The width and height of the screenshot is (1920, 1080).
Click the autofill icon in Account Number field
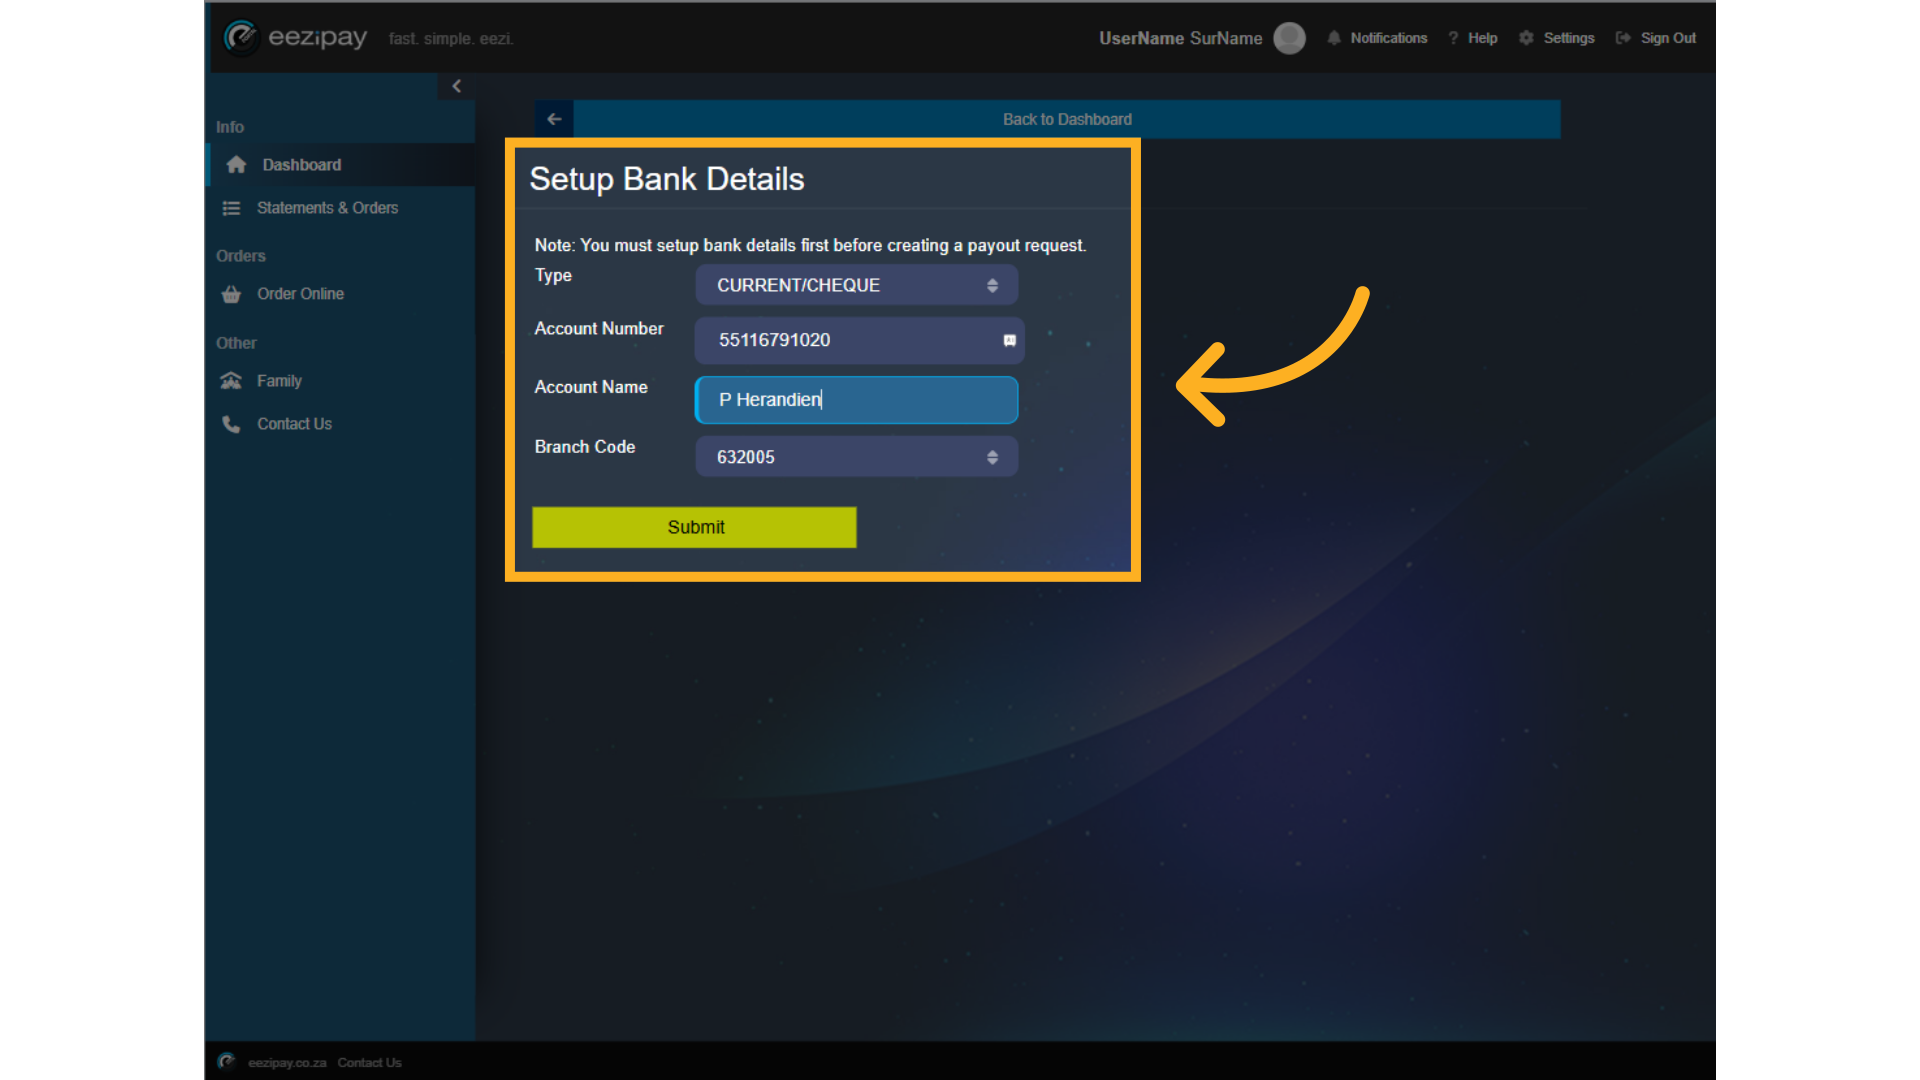pyautogui.click(x=1010, y=341)
